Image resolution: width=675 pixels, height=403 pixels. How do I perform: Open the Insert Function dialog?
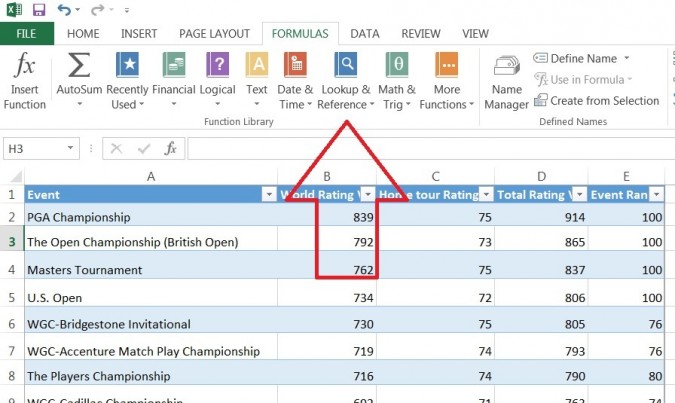pos(25,81)
